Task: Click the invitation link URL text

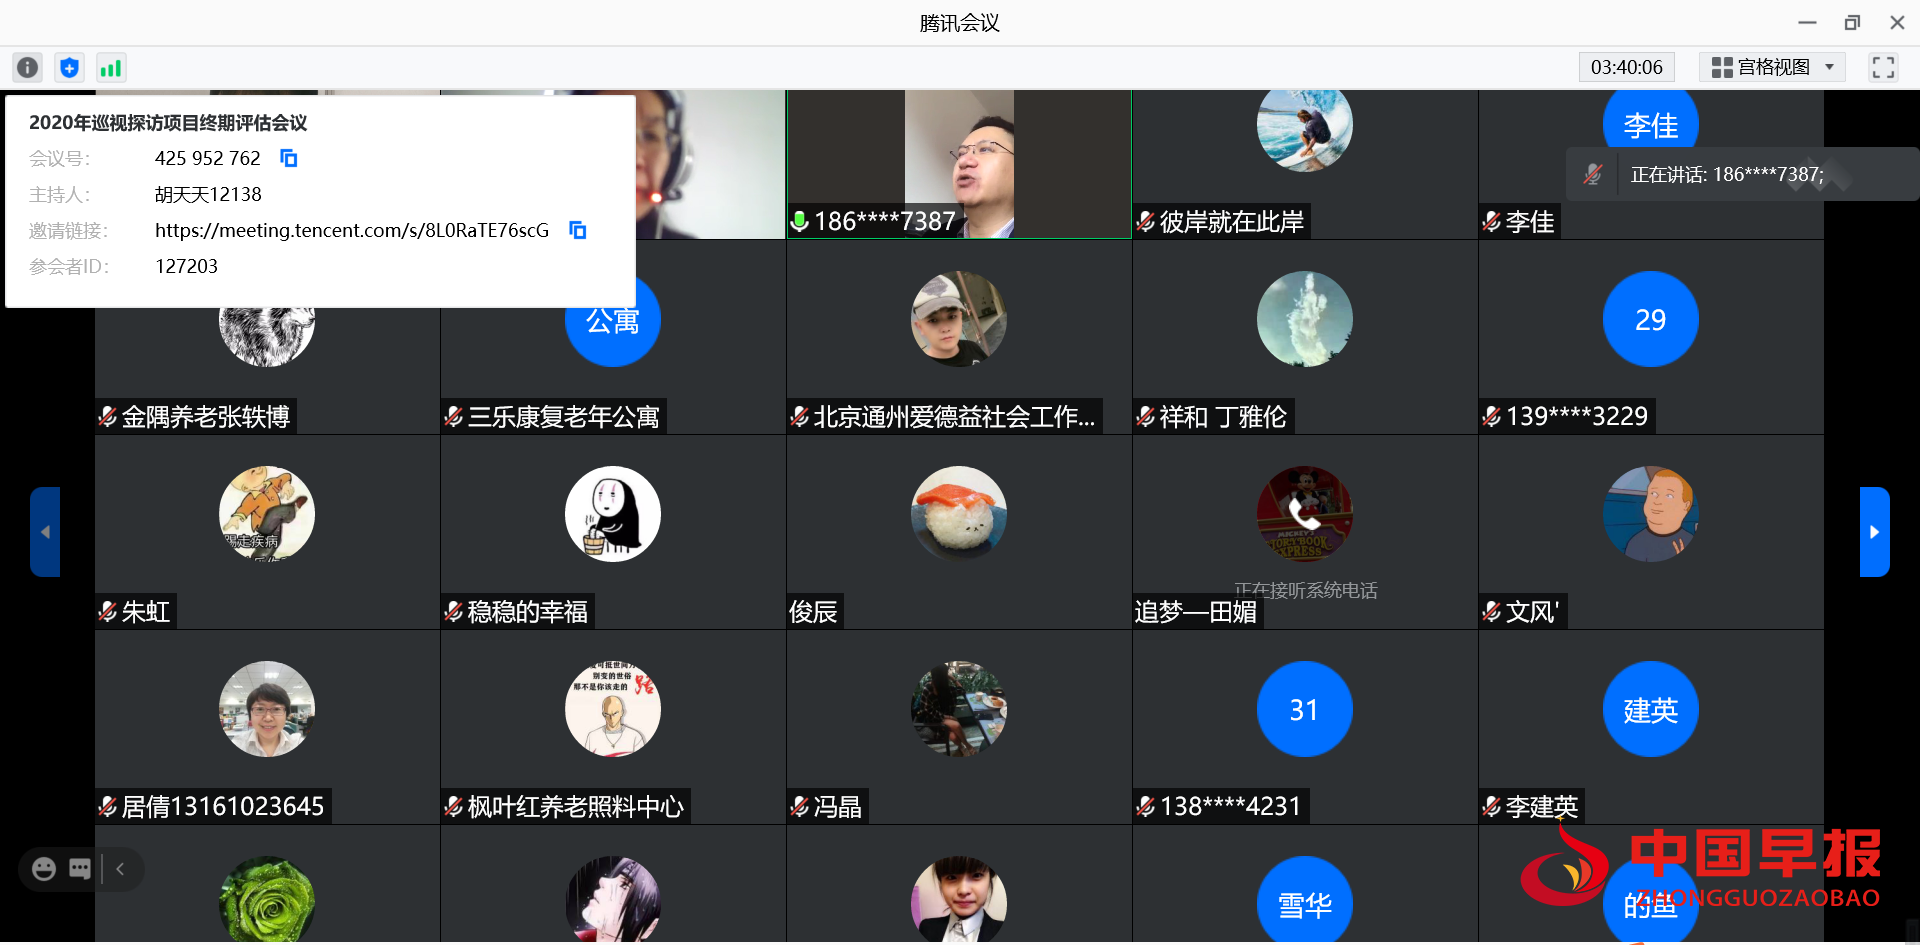Action: tap(352, 230)
